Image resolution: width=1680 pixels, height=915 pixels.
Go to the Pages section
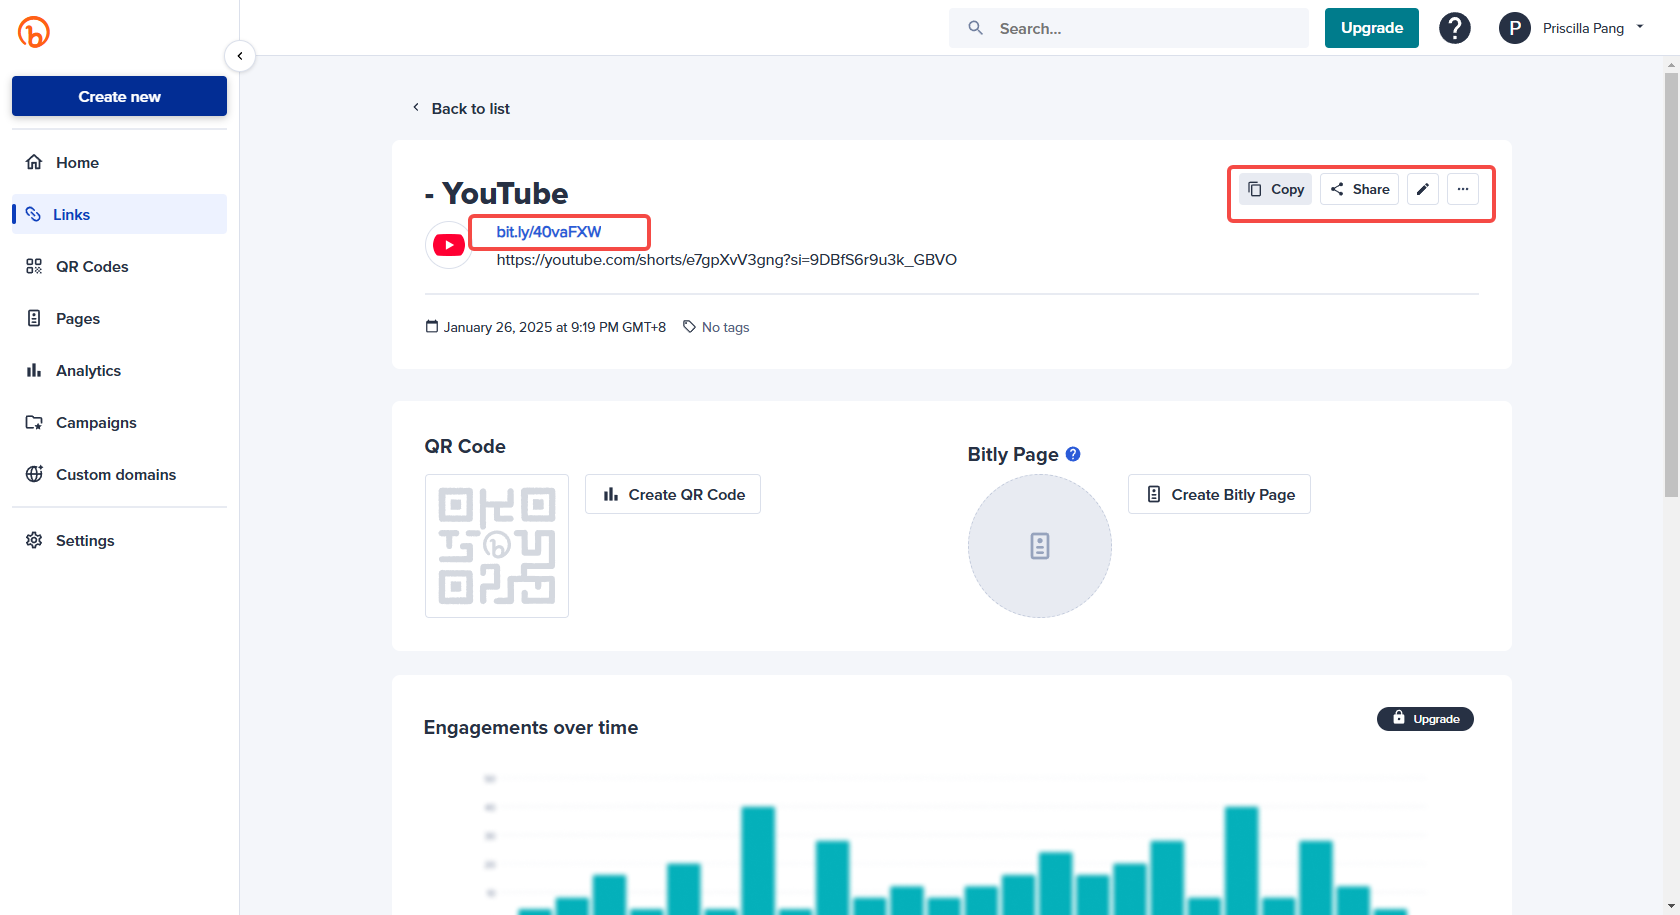tap(77, 318)
